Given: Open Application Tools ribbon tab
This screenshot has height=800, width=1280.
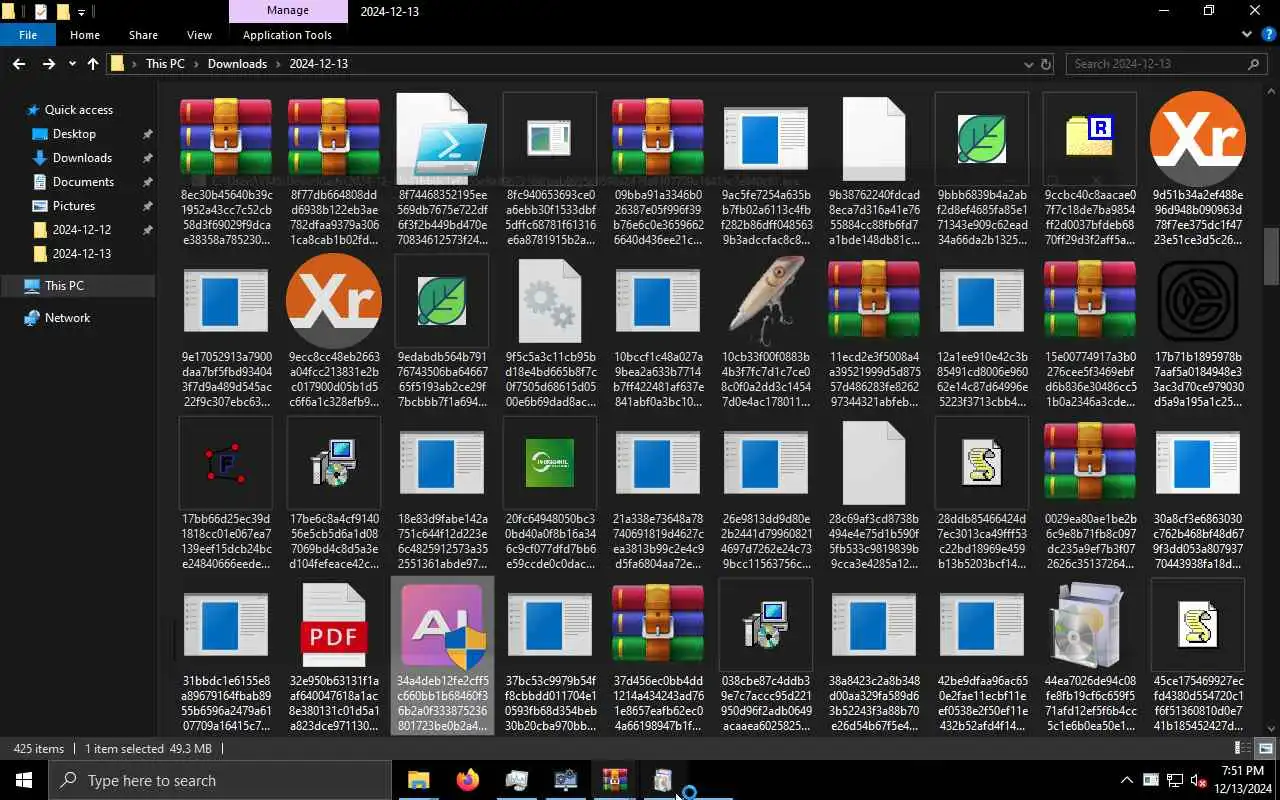Looking at the screenshot, I should 287,35.
